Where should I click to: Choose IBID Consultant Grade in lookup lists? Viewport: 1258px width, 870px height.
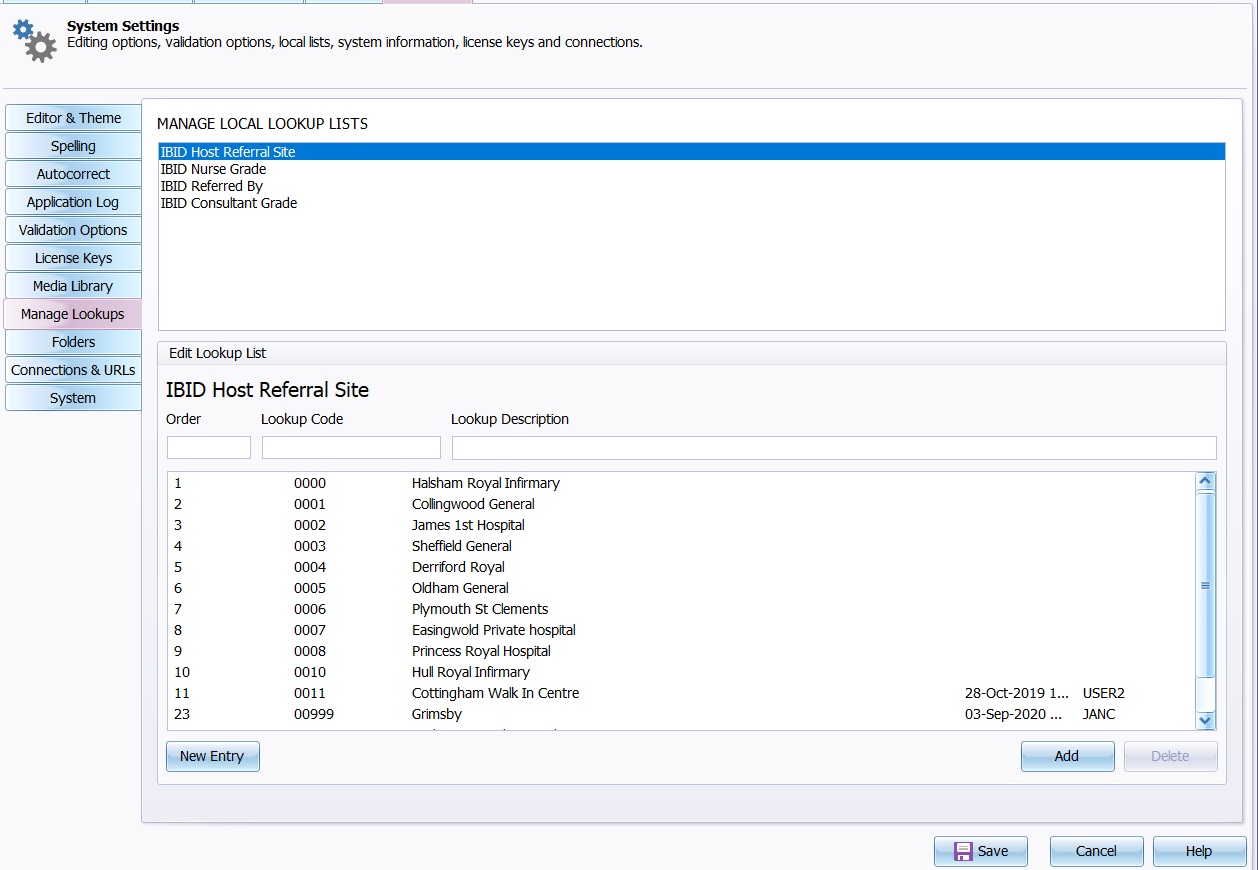pos(228,203)
